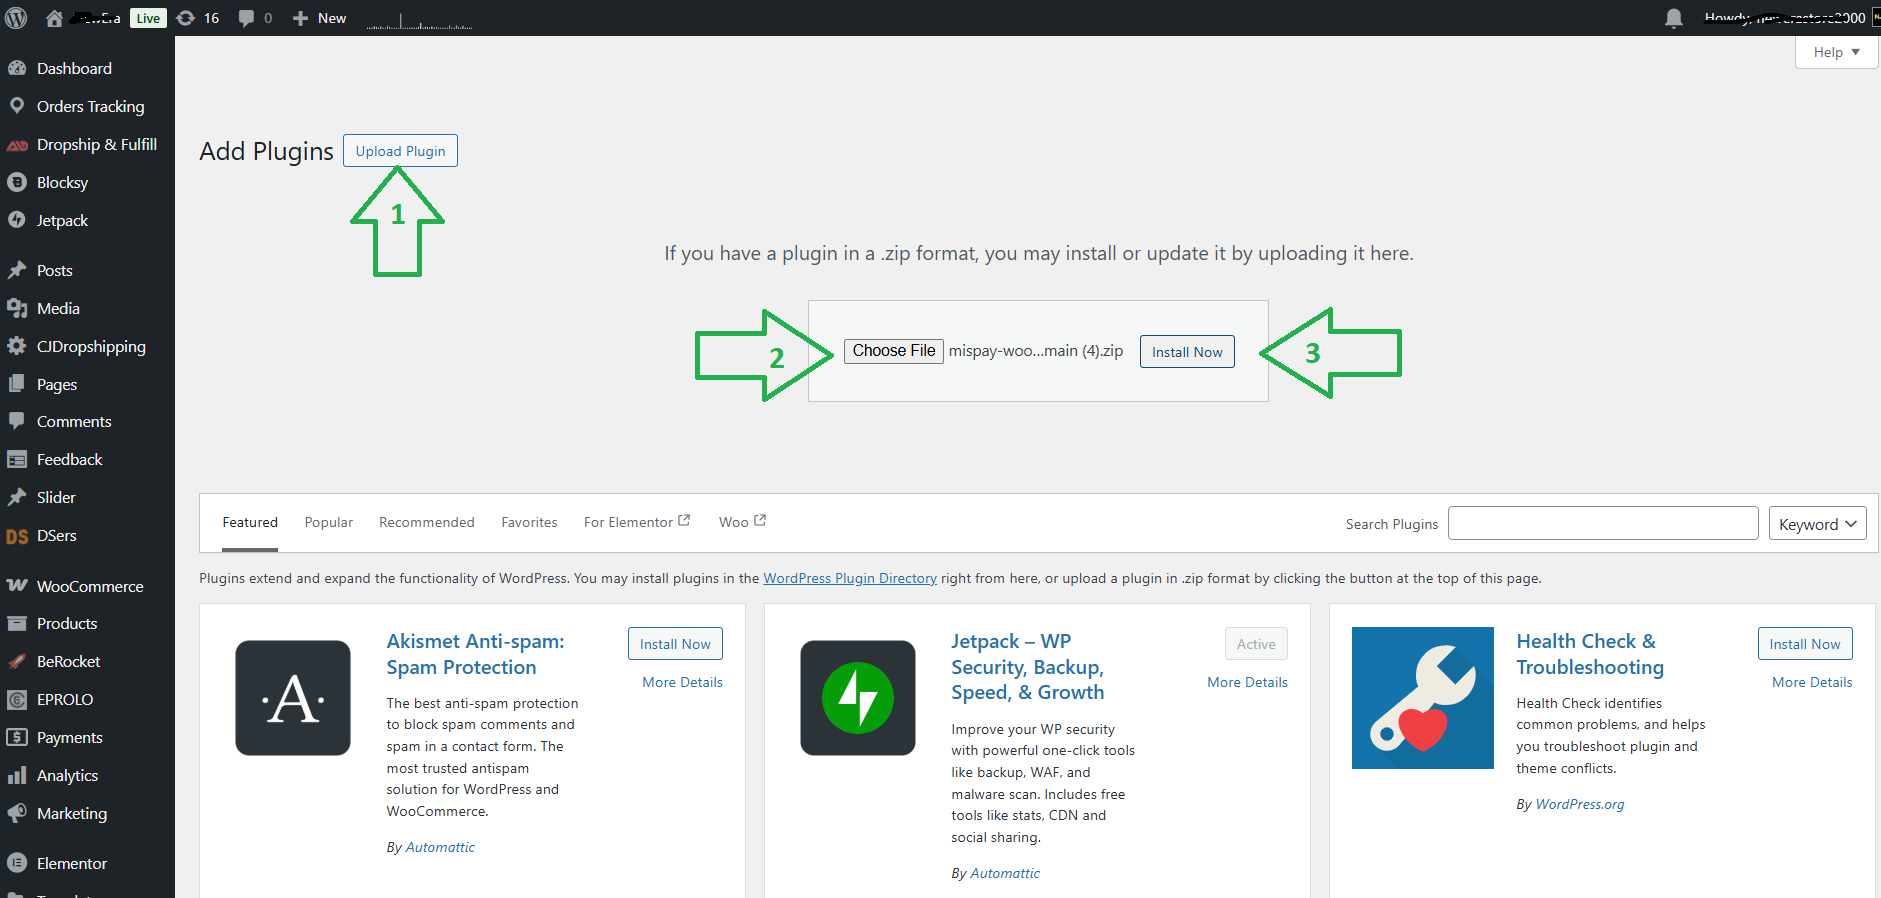Screen dimensions: 1881x898
Task: Click the Marketing megaphone icon
Action: click(x=17, y=813)
